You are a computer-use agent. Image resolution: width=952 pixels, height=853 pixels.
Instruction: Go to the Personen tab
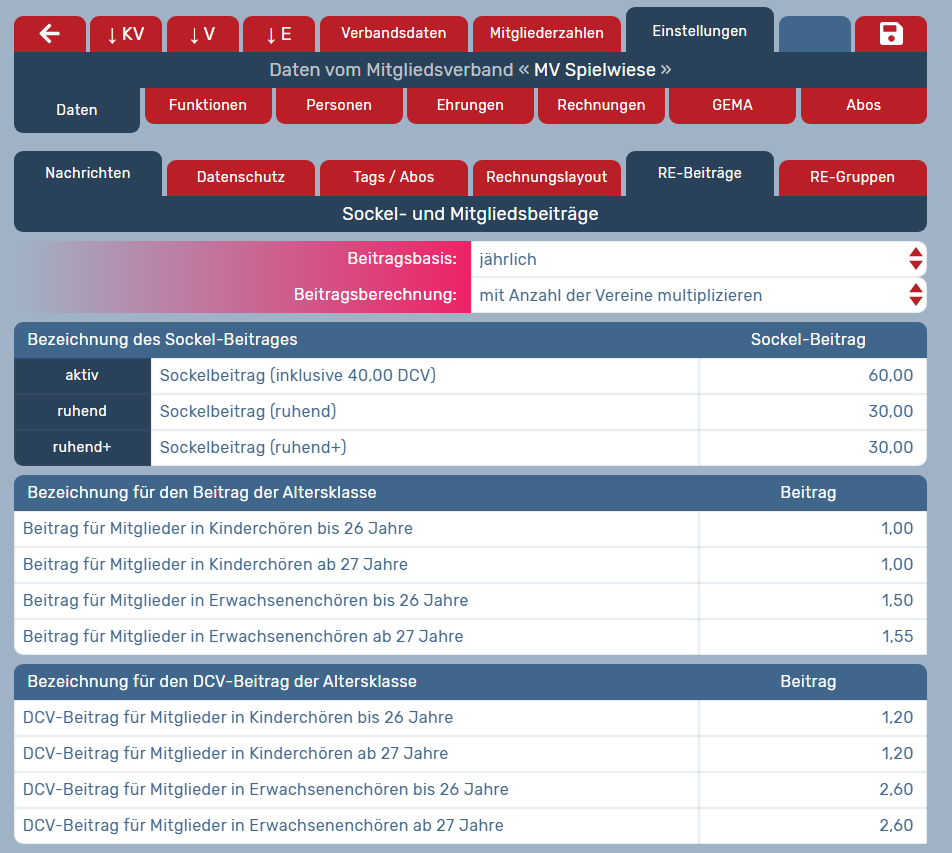pos(339,105)
